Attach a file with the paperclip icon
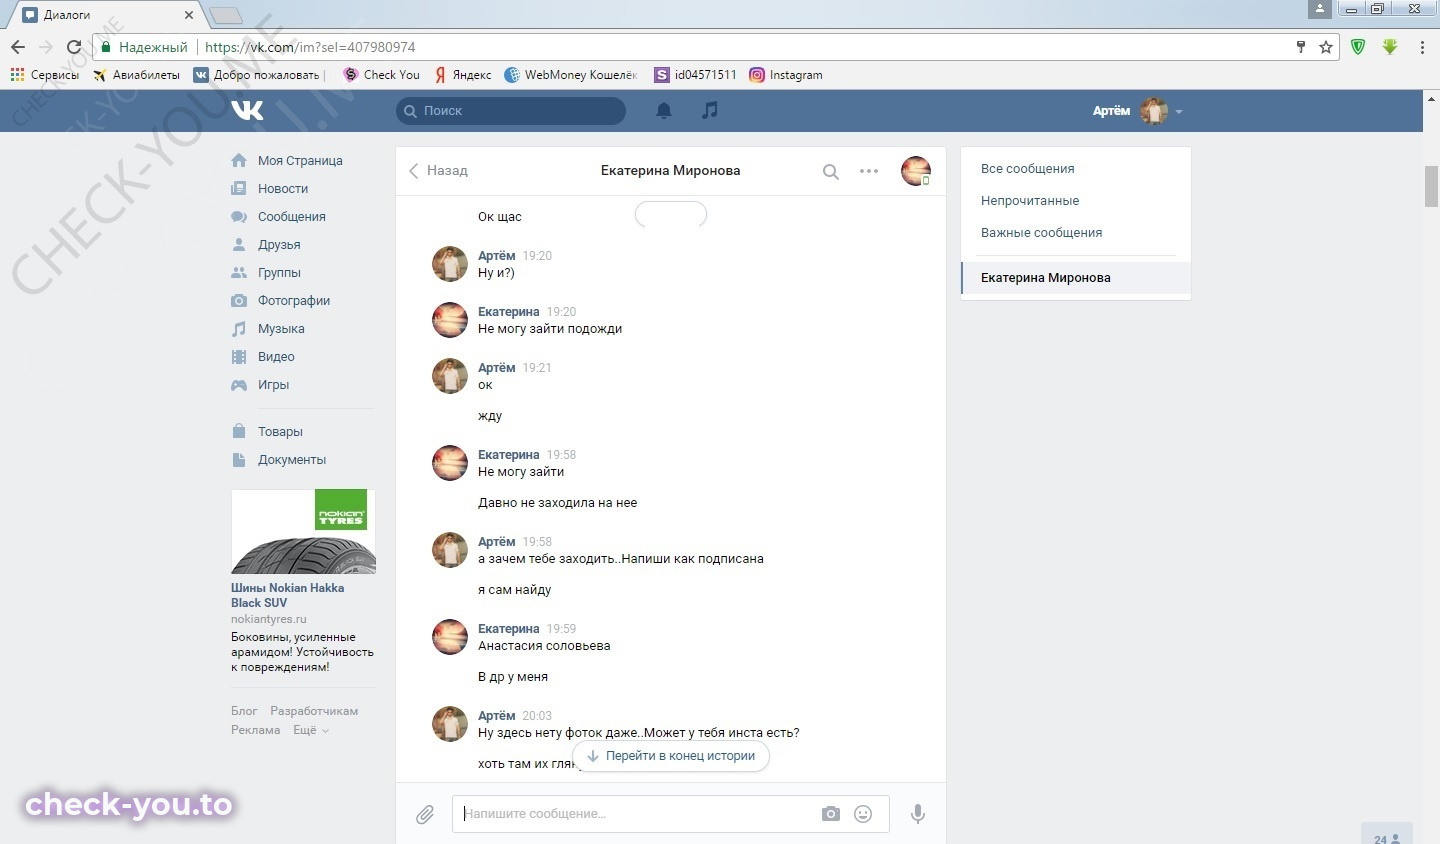Screen dimensions: 1440x844 (425, 815)
